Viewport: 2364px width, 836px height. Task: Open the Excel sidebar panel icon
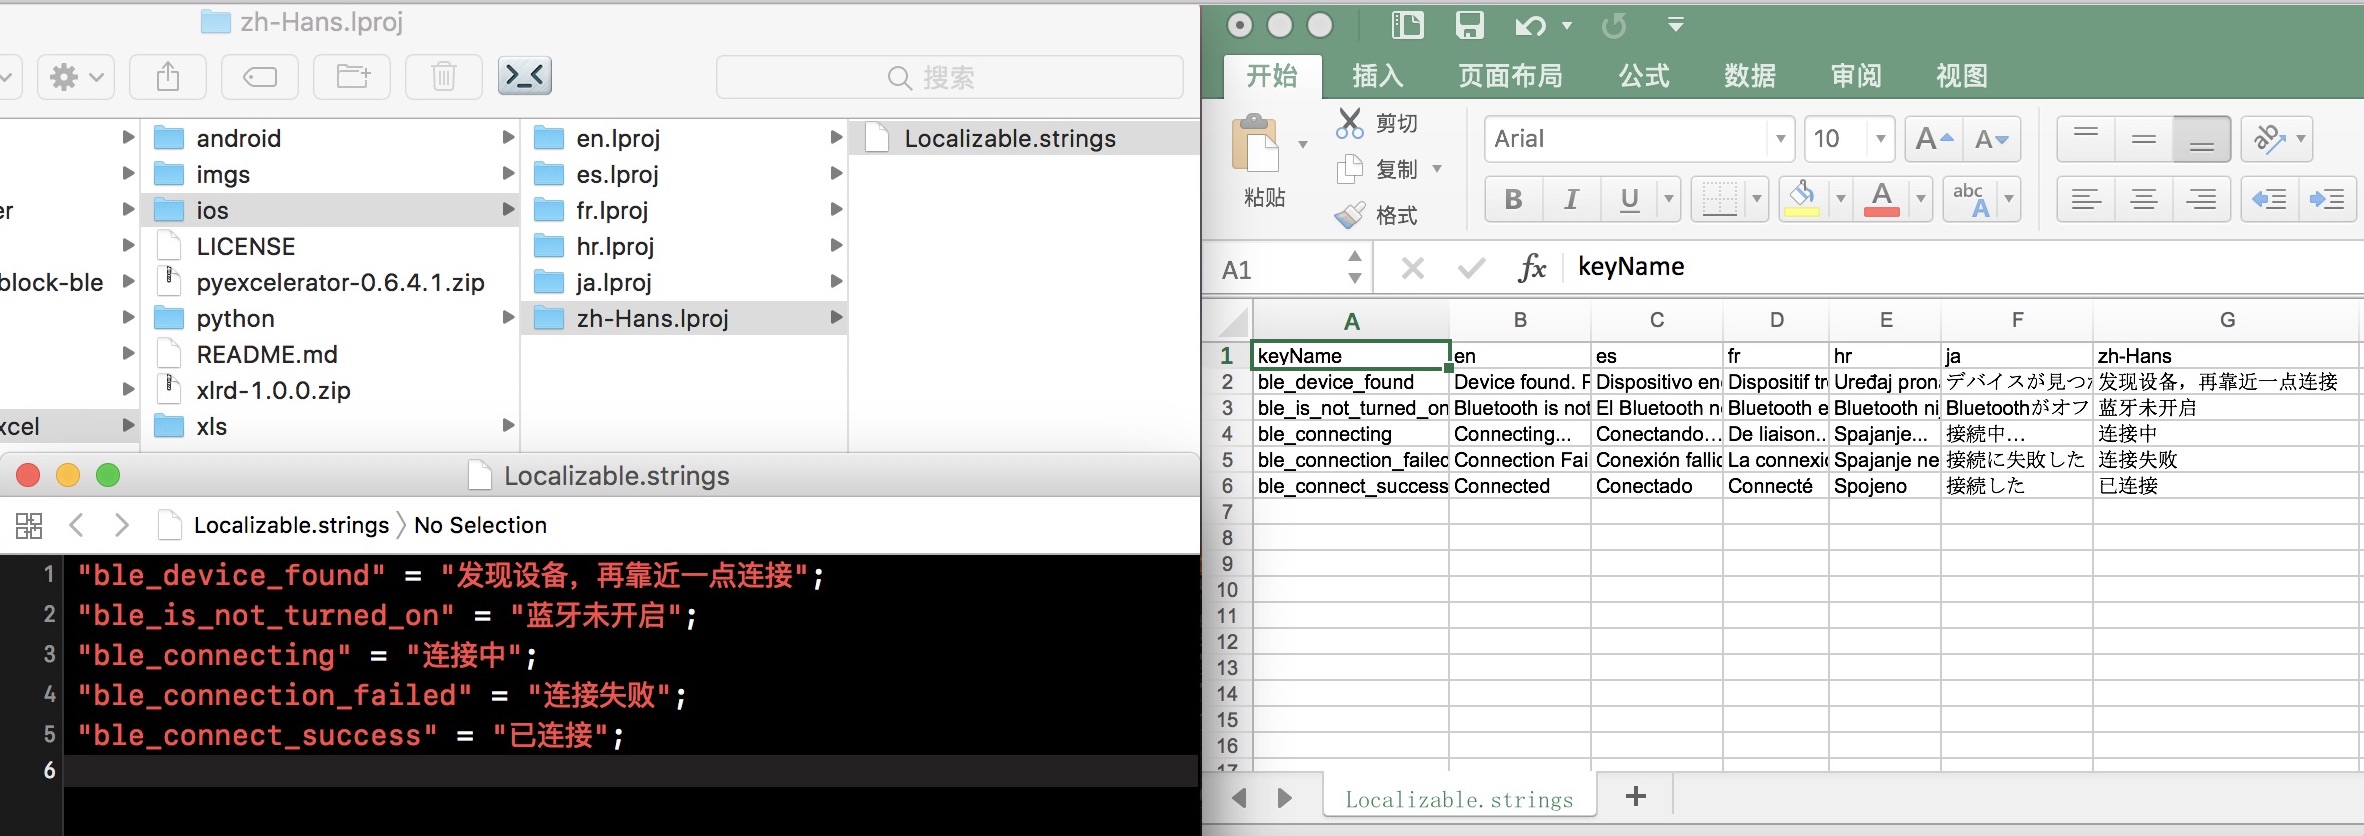click(x=1407, y=25)
